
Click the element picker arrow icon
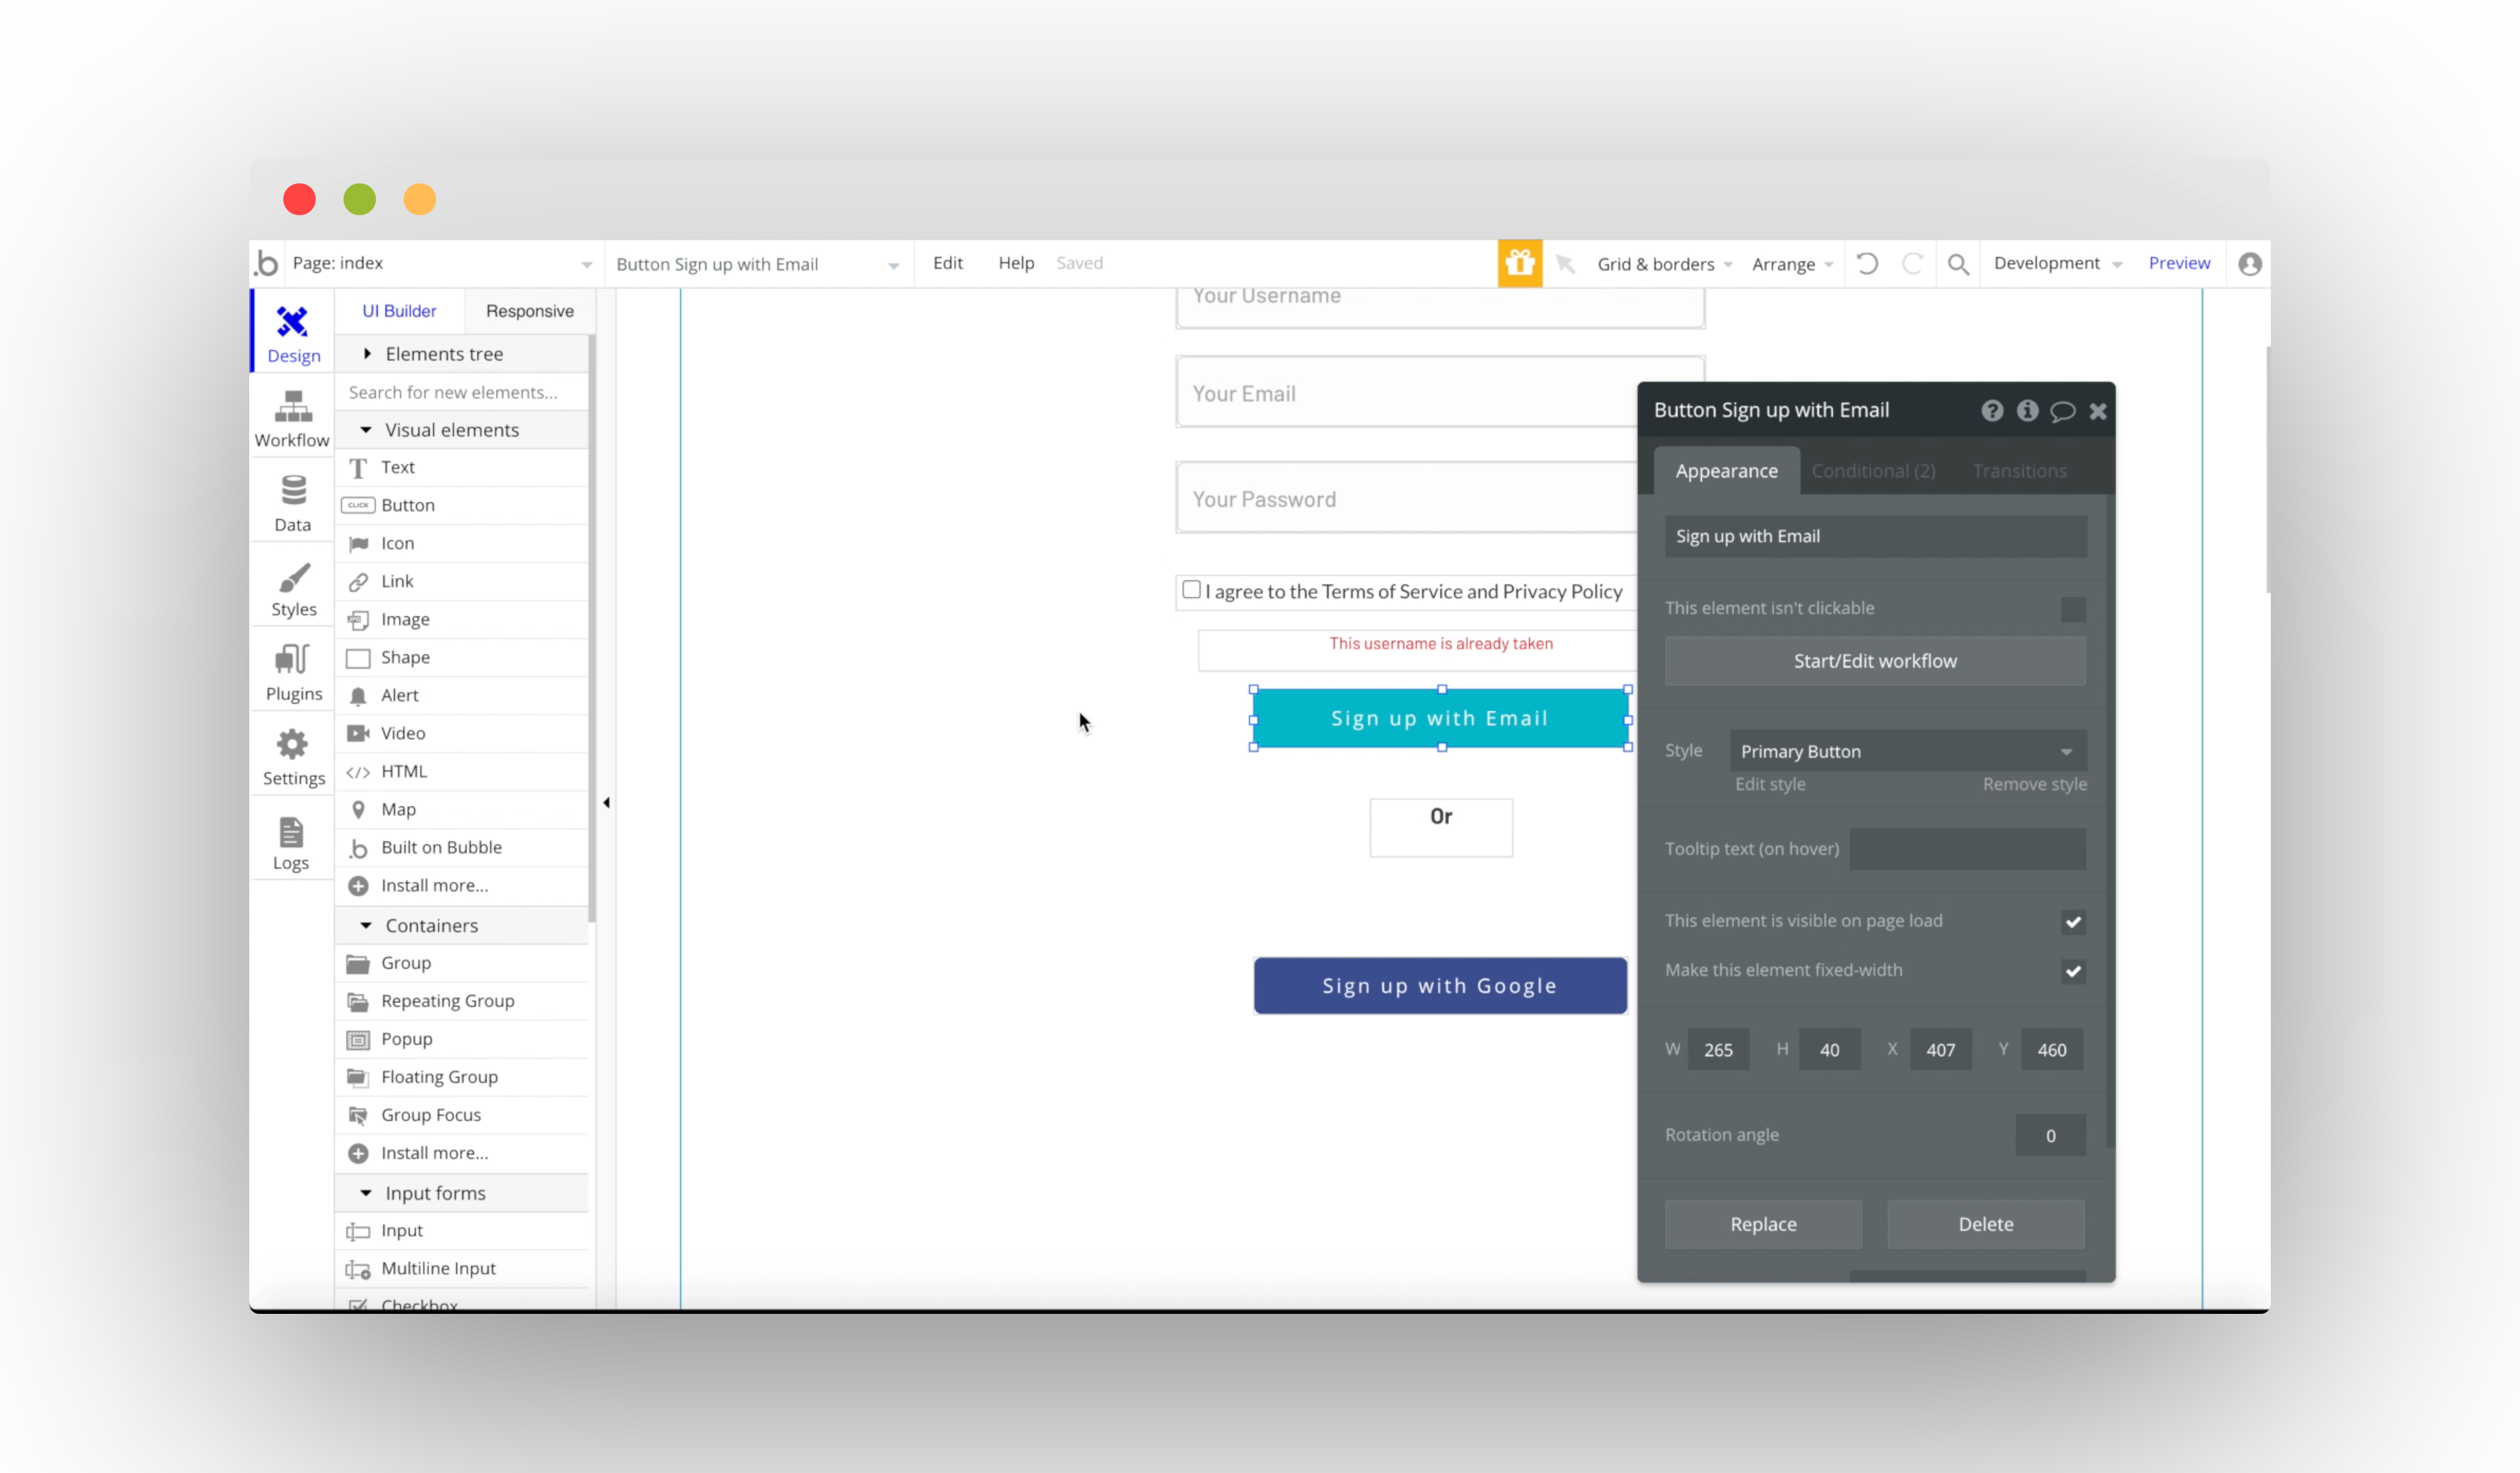(1565, 263)
